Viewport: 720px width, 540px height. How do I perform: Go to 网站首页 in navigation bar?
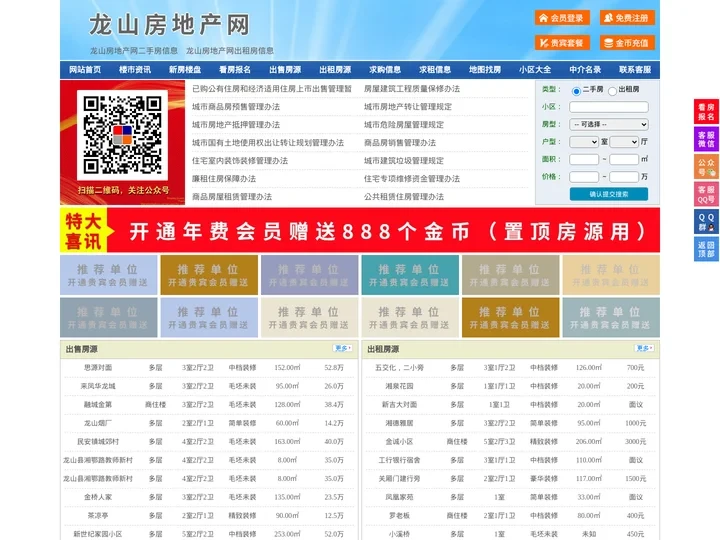click(85, 70)
